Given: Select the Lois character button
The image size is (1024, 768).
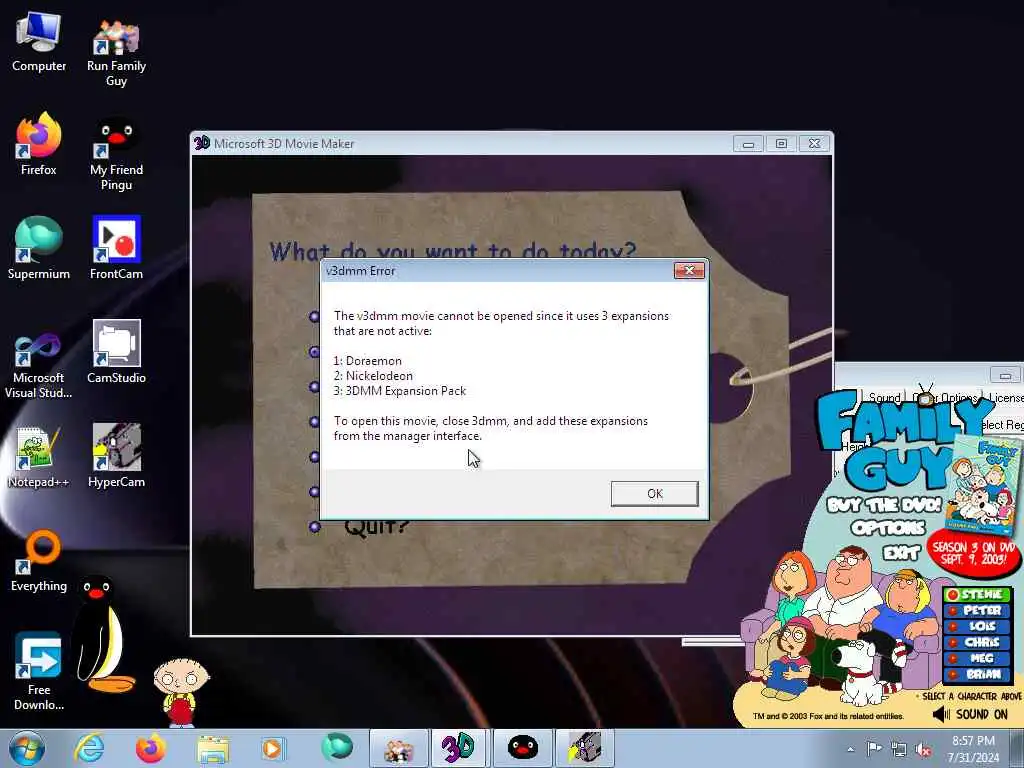Looking at the screenshot, I should click(977, 626).
